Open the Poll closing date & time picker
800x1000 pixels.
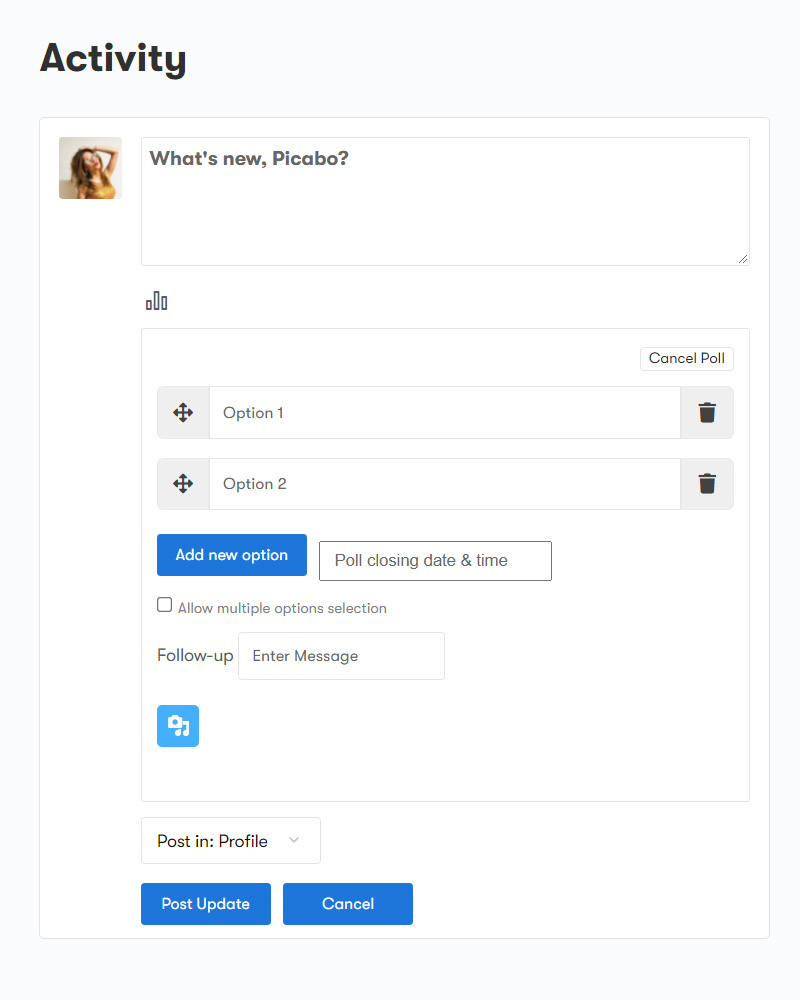point(435,561)
